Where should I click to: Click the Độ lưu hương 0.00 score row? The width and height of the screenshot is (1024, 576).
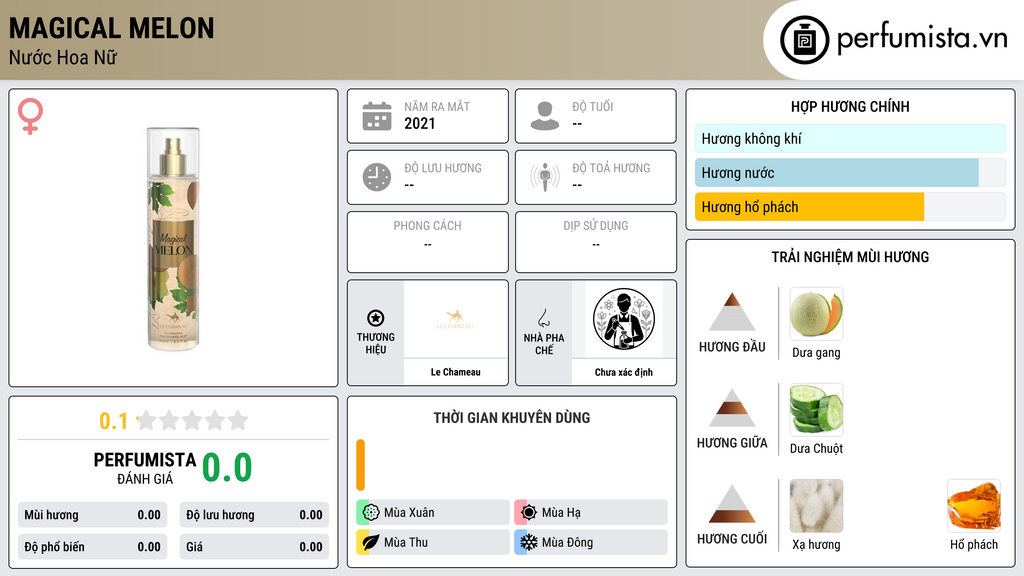tap(254, 515)
